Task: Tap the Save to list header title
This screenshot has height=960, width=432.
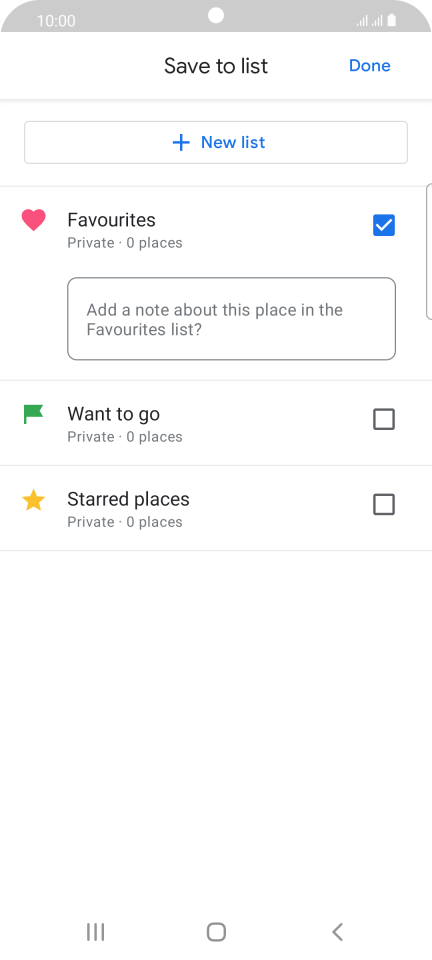Action: click(216, 66)
